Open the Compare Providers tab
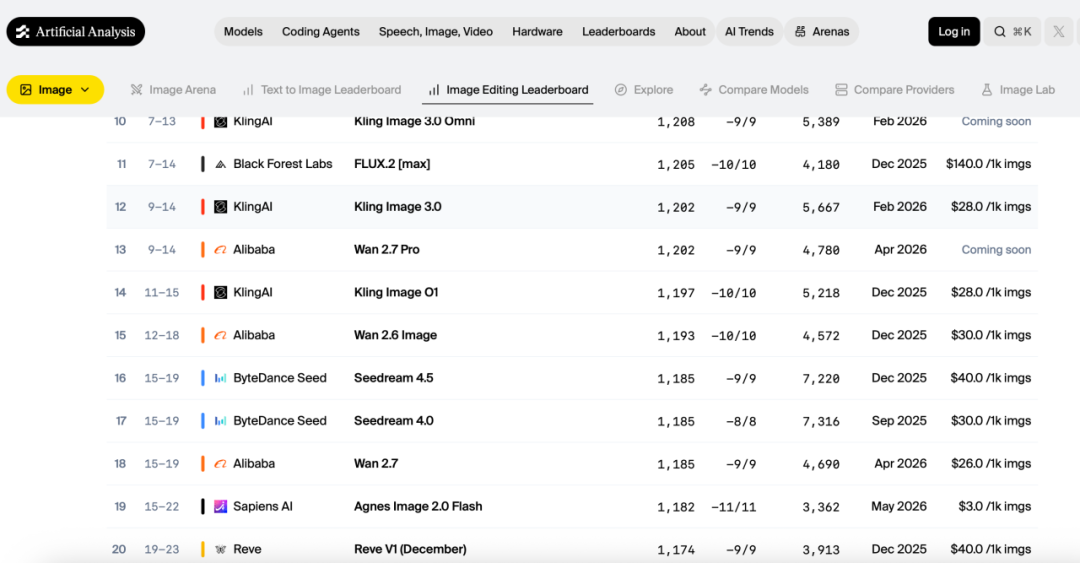 895,90
